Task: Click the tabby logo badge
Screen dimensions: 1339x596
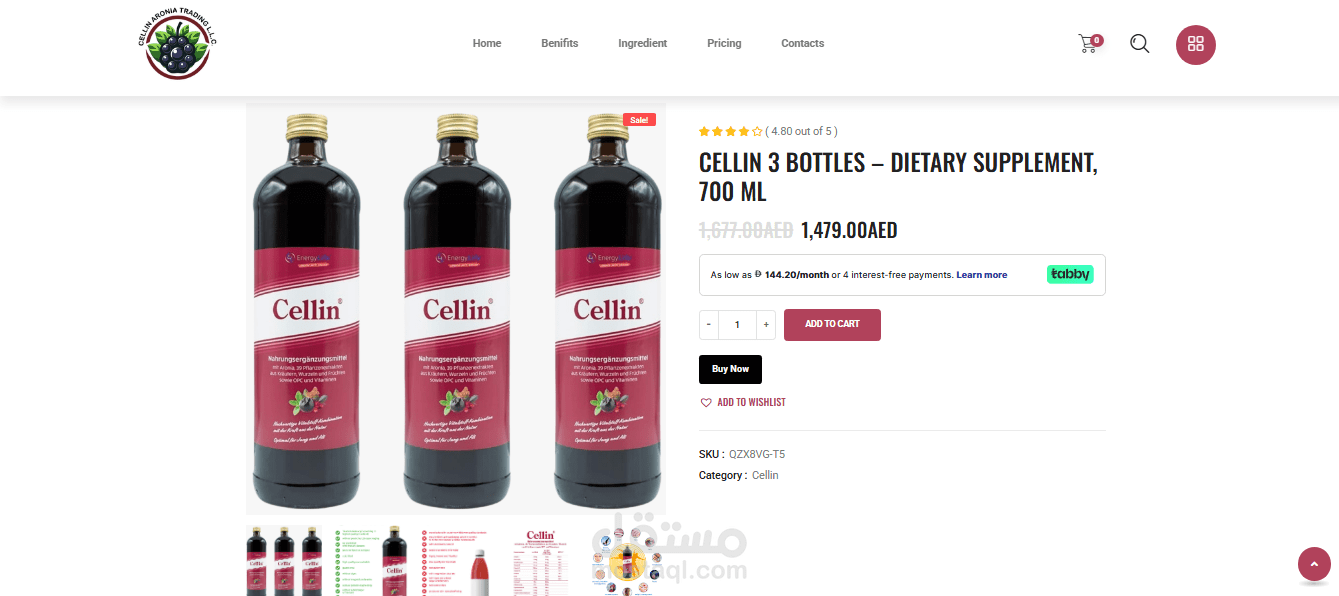Action: [x=1070, y=274]
